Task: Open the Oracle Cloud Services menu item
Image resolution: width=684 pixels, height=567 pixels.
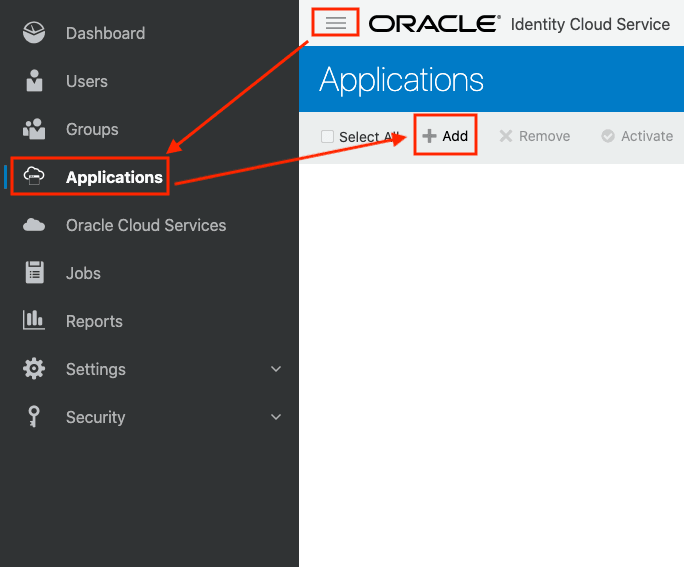Action: click(x=146, y=225)
